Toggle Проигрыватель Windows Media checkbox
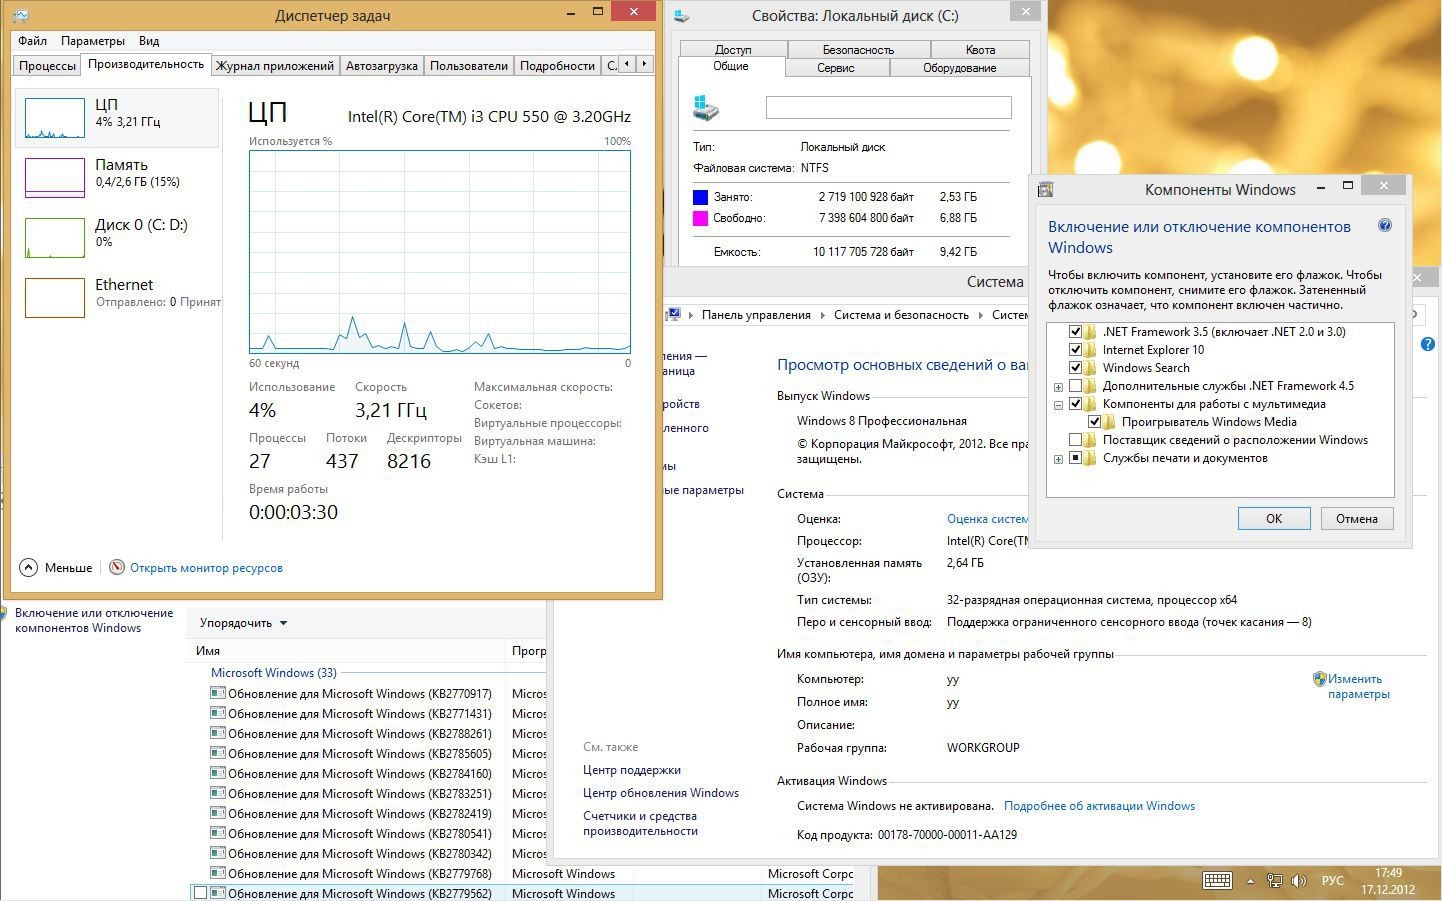Screen dimensions: 1442x901 pyautogui.click(x=1095, y=422)
